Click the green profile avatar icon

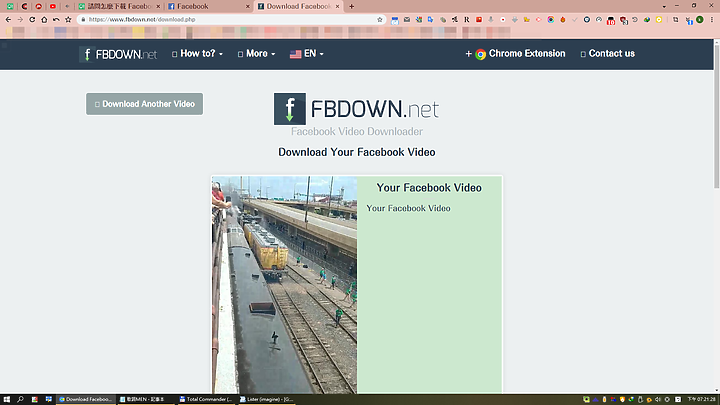click(700, 19)
